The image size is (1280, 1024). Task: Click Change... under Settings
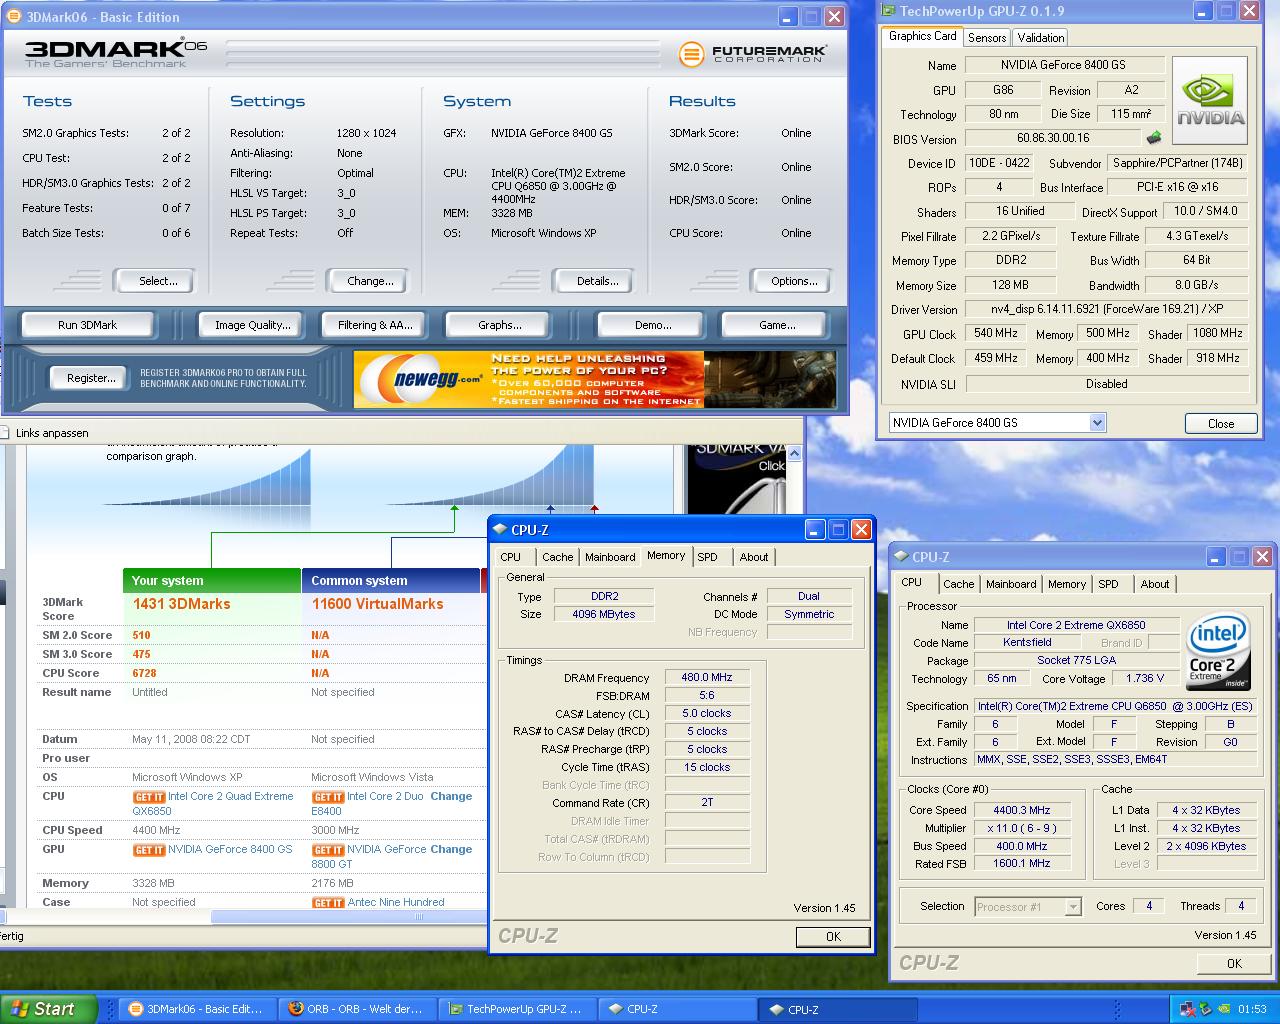pos(370,281)
